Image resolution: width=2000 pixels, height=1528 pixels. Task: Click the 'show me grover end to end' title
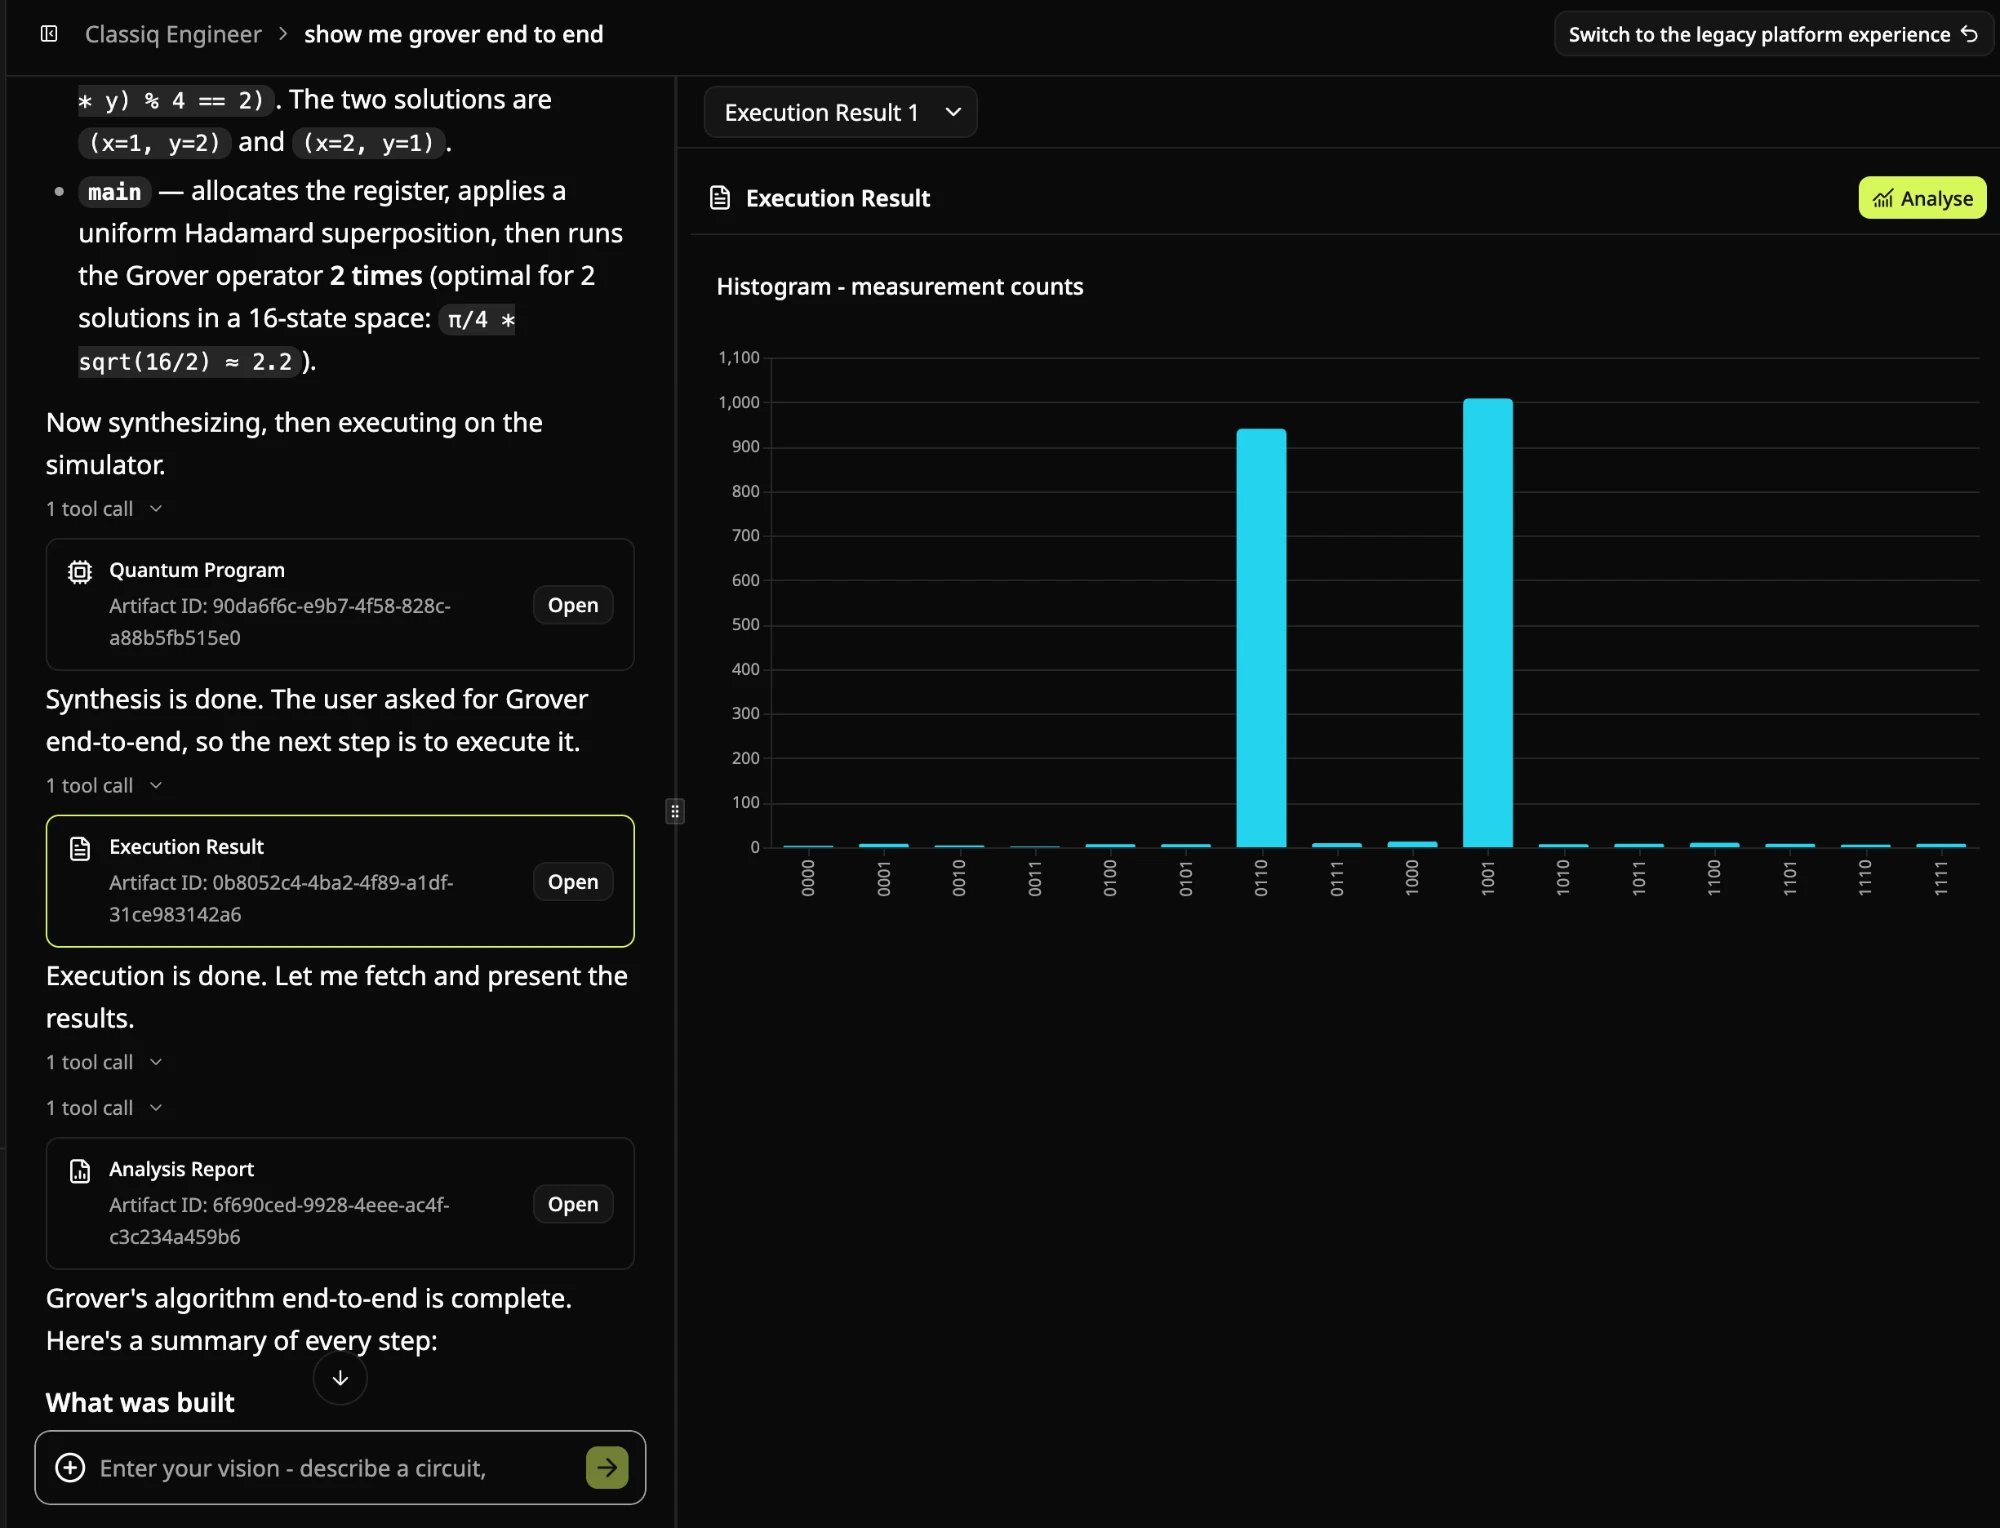[454, 34]
